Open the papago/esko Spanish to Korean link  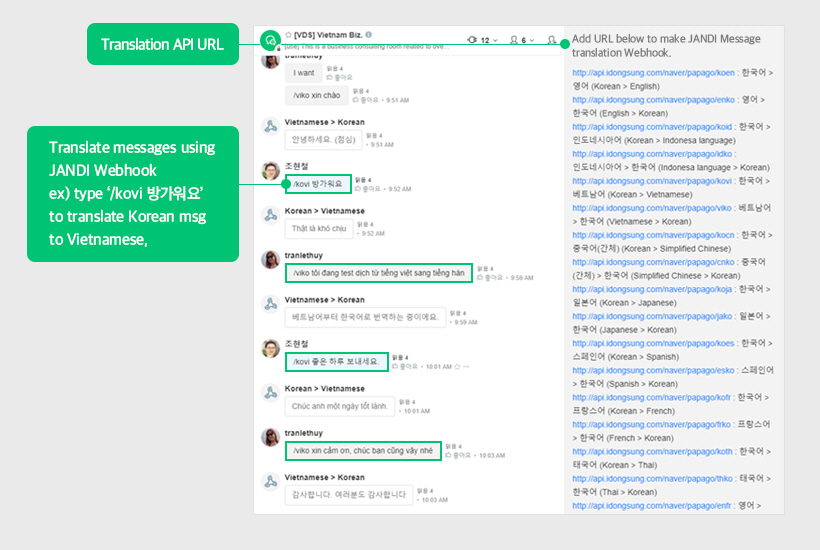point(653,371)
